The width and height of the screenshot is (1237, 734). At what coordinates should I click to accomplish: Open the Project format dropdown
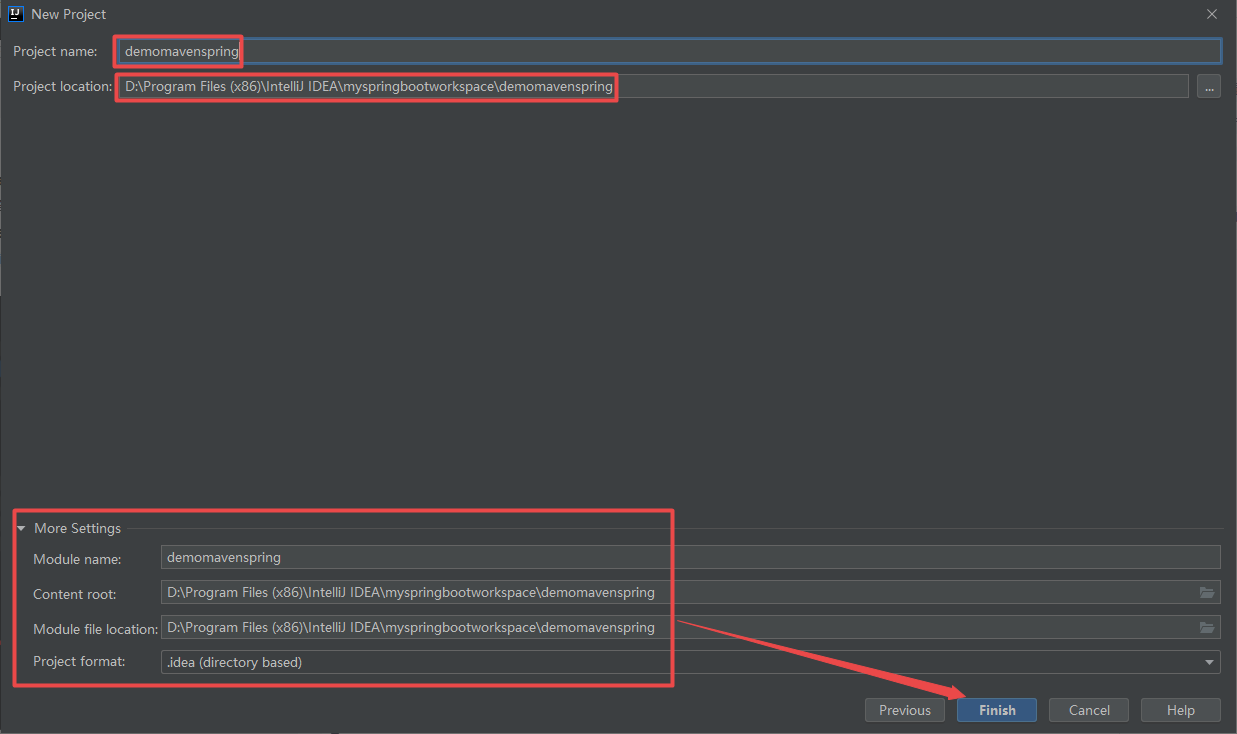click(690, 662)
